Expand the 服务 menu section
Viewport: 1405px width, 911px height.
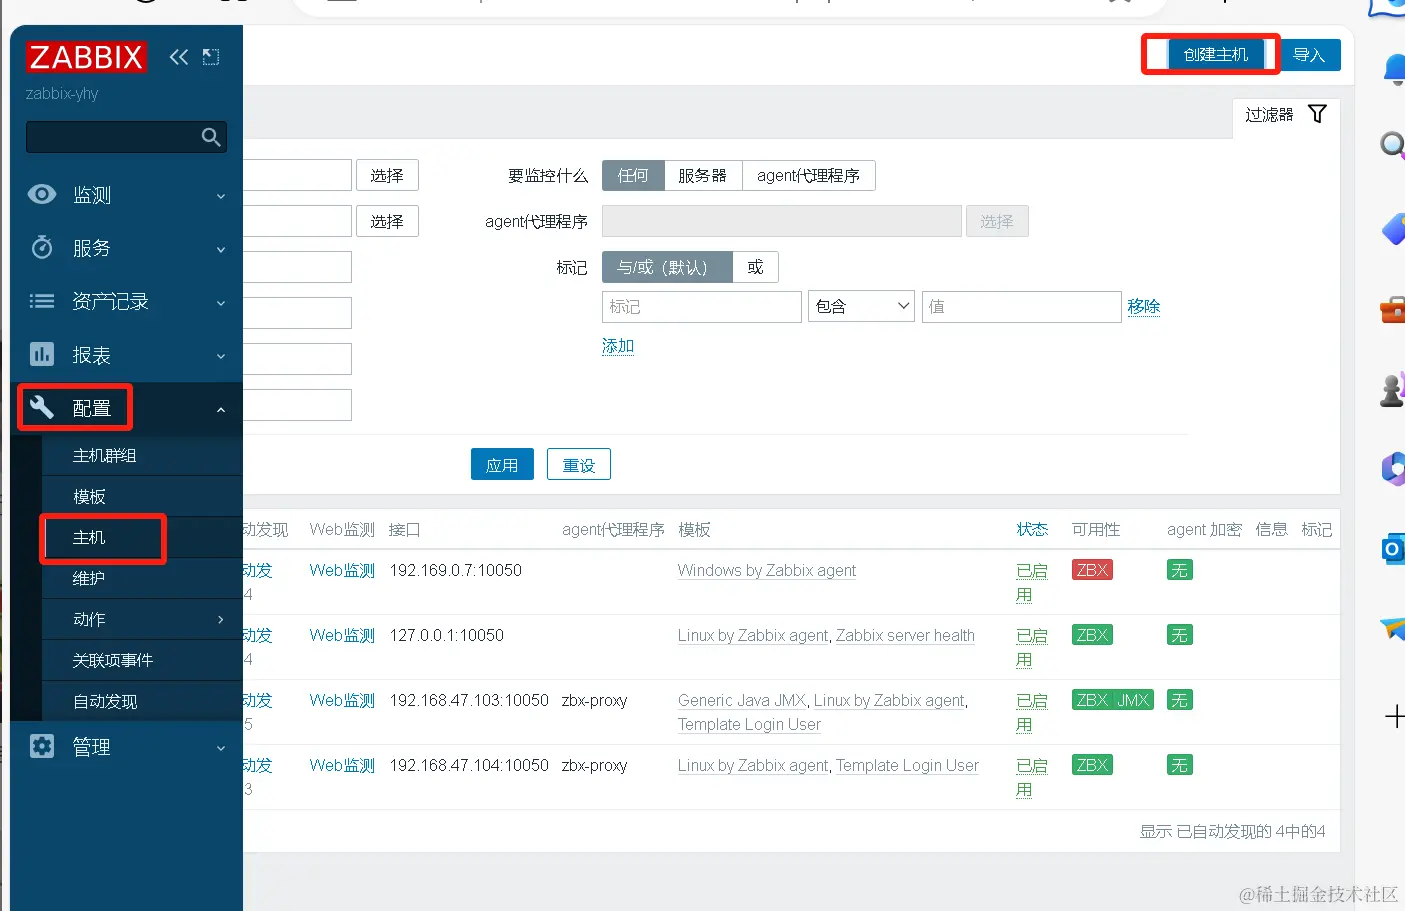click(x=221, y=249)
